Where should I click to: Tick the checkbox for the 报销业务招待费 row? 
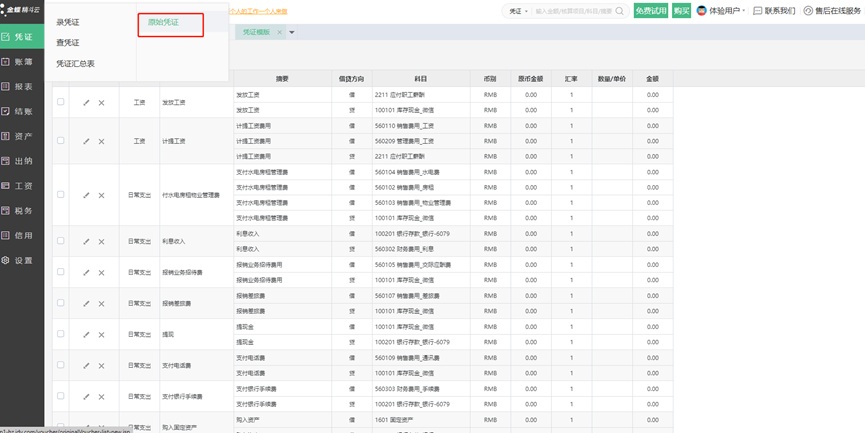coord(61,272)
